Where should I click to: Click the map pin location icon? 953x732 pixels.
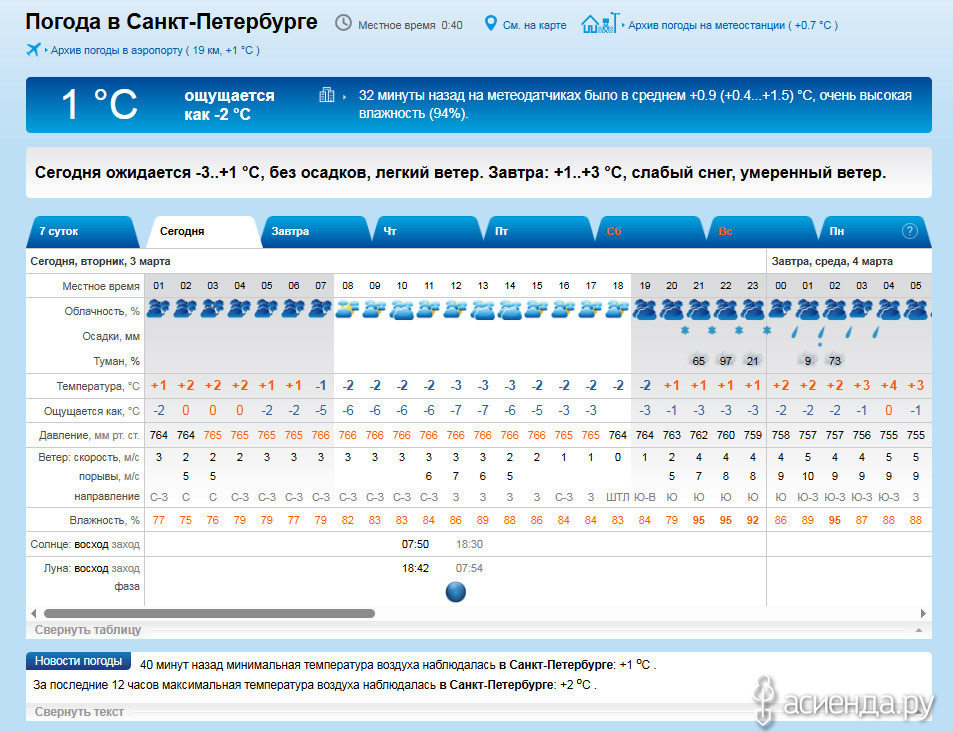[490, 23]
